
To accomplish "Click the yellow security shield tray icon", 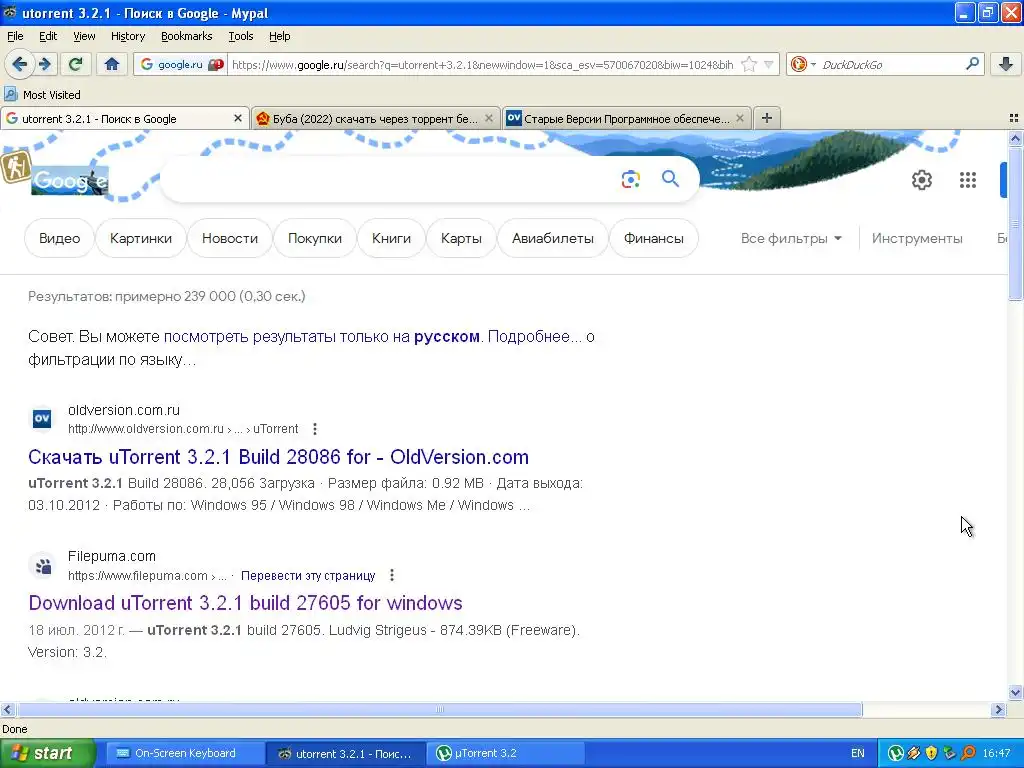I will point(932,753).
